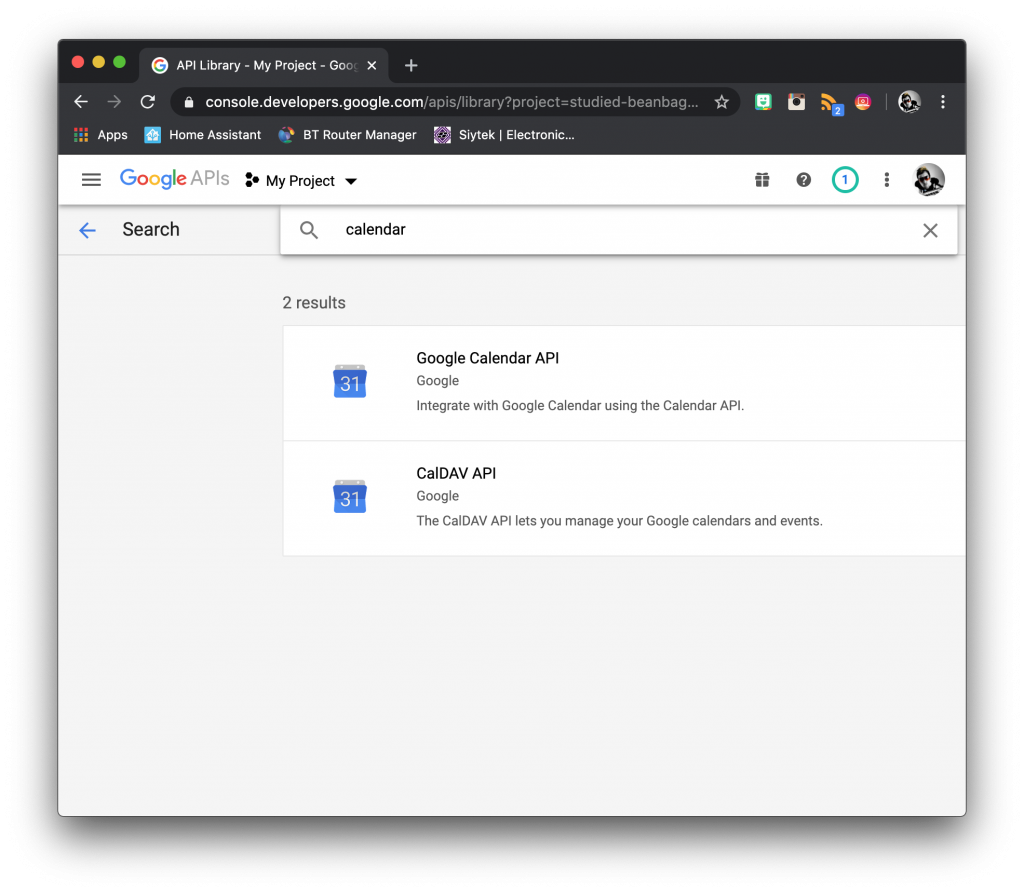The height and width of the screenshot is (893, 1024).
Task: Open the Siytek Electronic bookmark
Action: click(504, 135)
